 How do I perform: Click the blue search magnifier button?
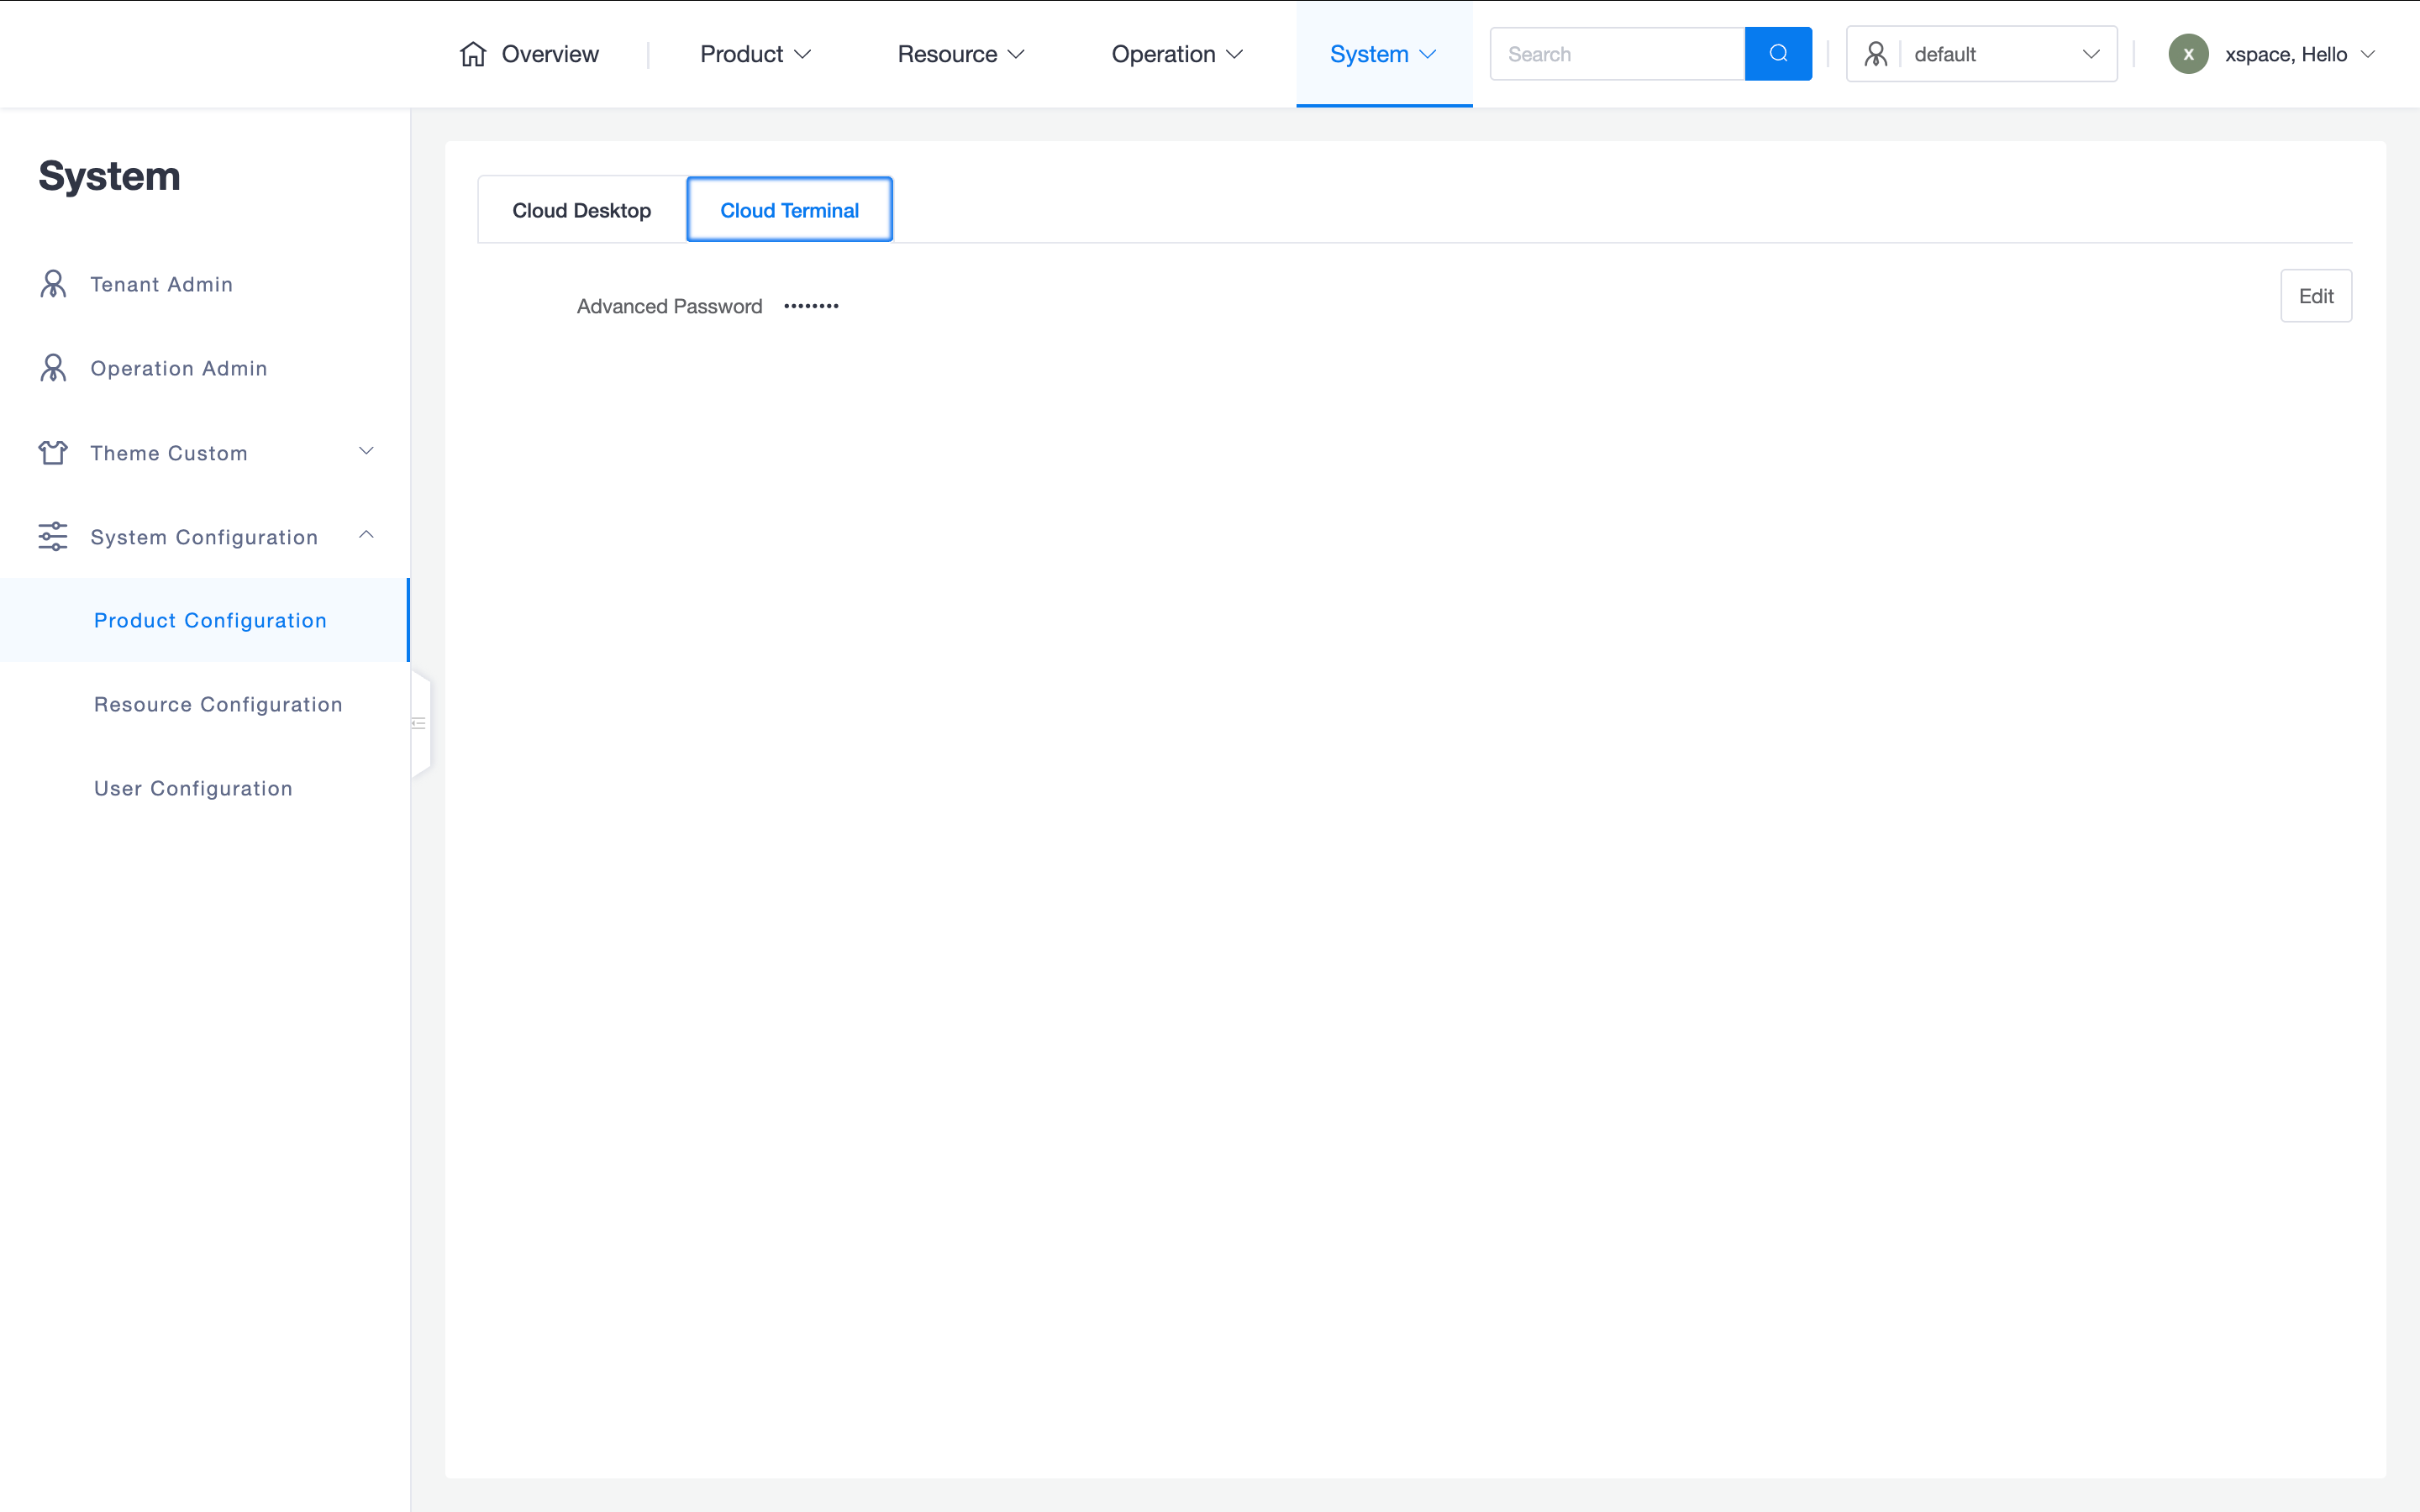coord(1778,54)
